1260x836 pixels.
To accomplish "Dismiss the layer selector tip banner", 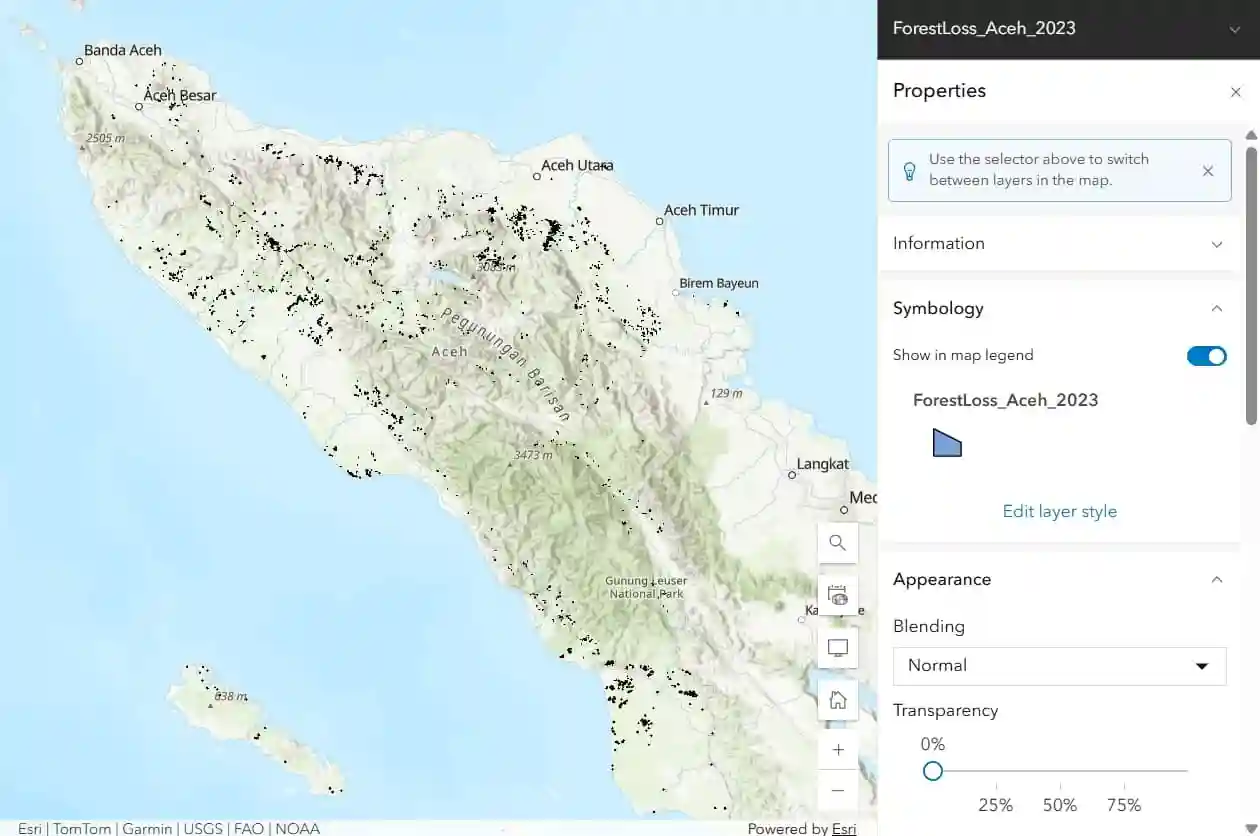I will [1207, 170].
